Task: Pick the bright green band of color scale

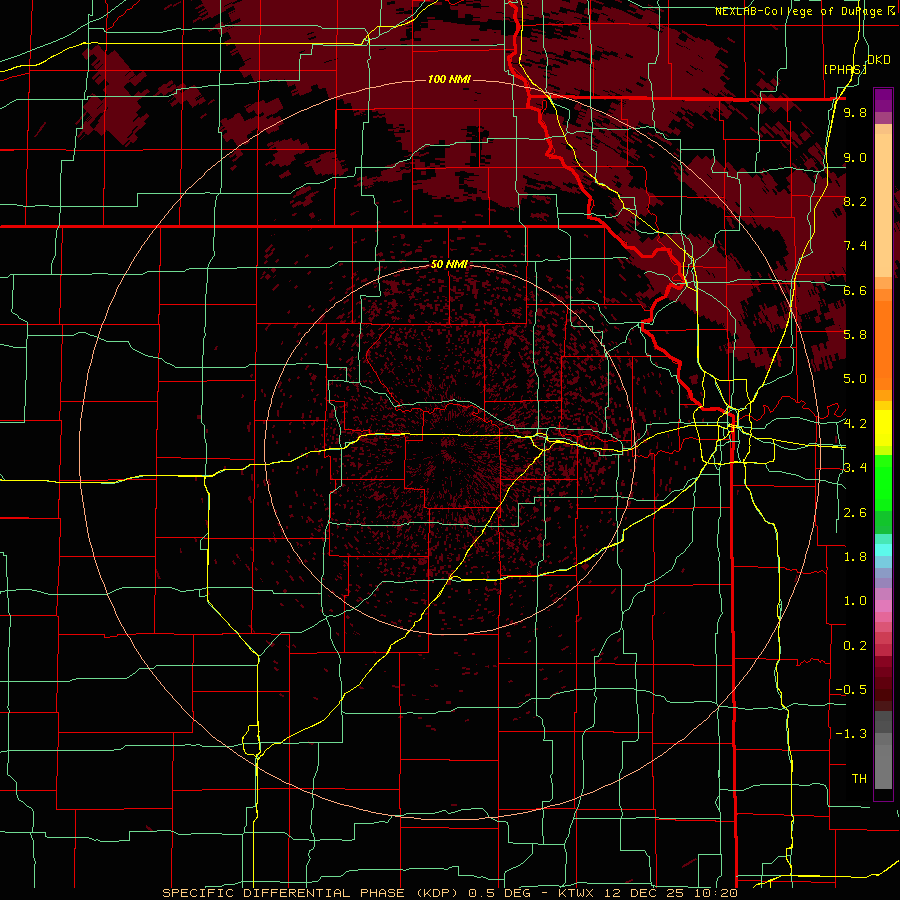Action: (x=883, y=483)
